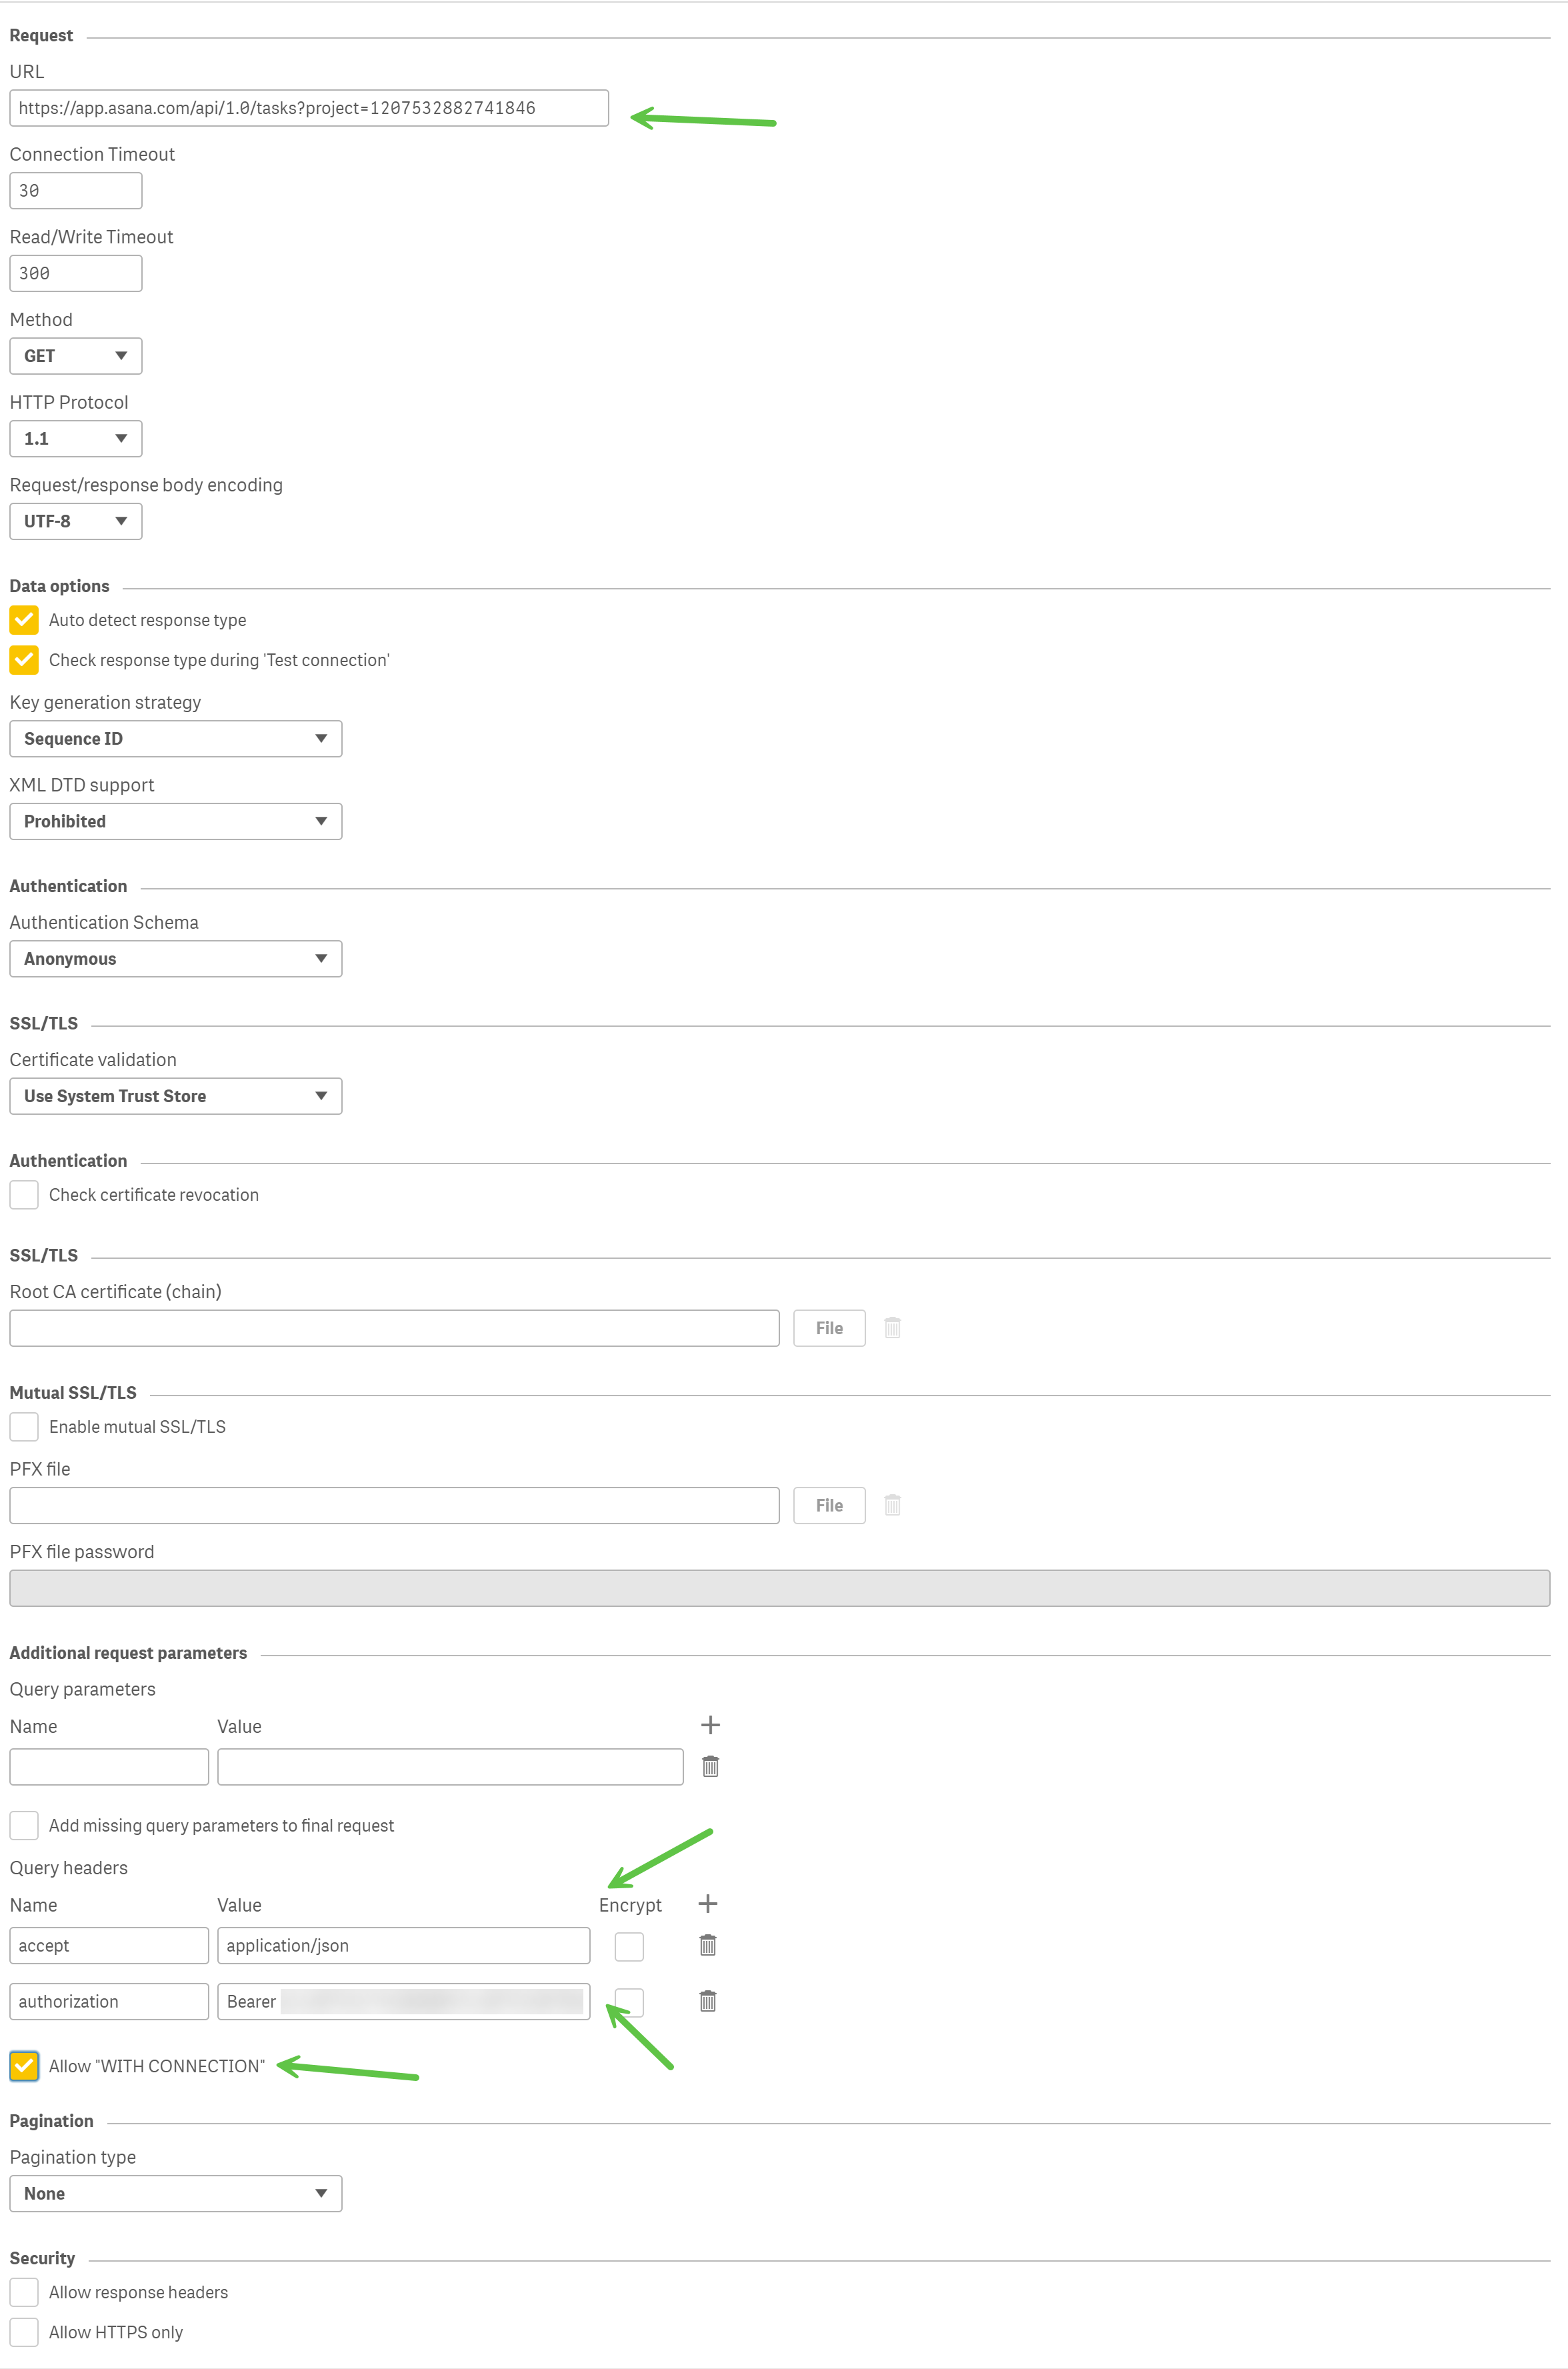Screen dimensions: 1568x2369
Task: Click File button for Root CA certificate
Action: click(x=829, y=1328)
